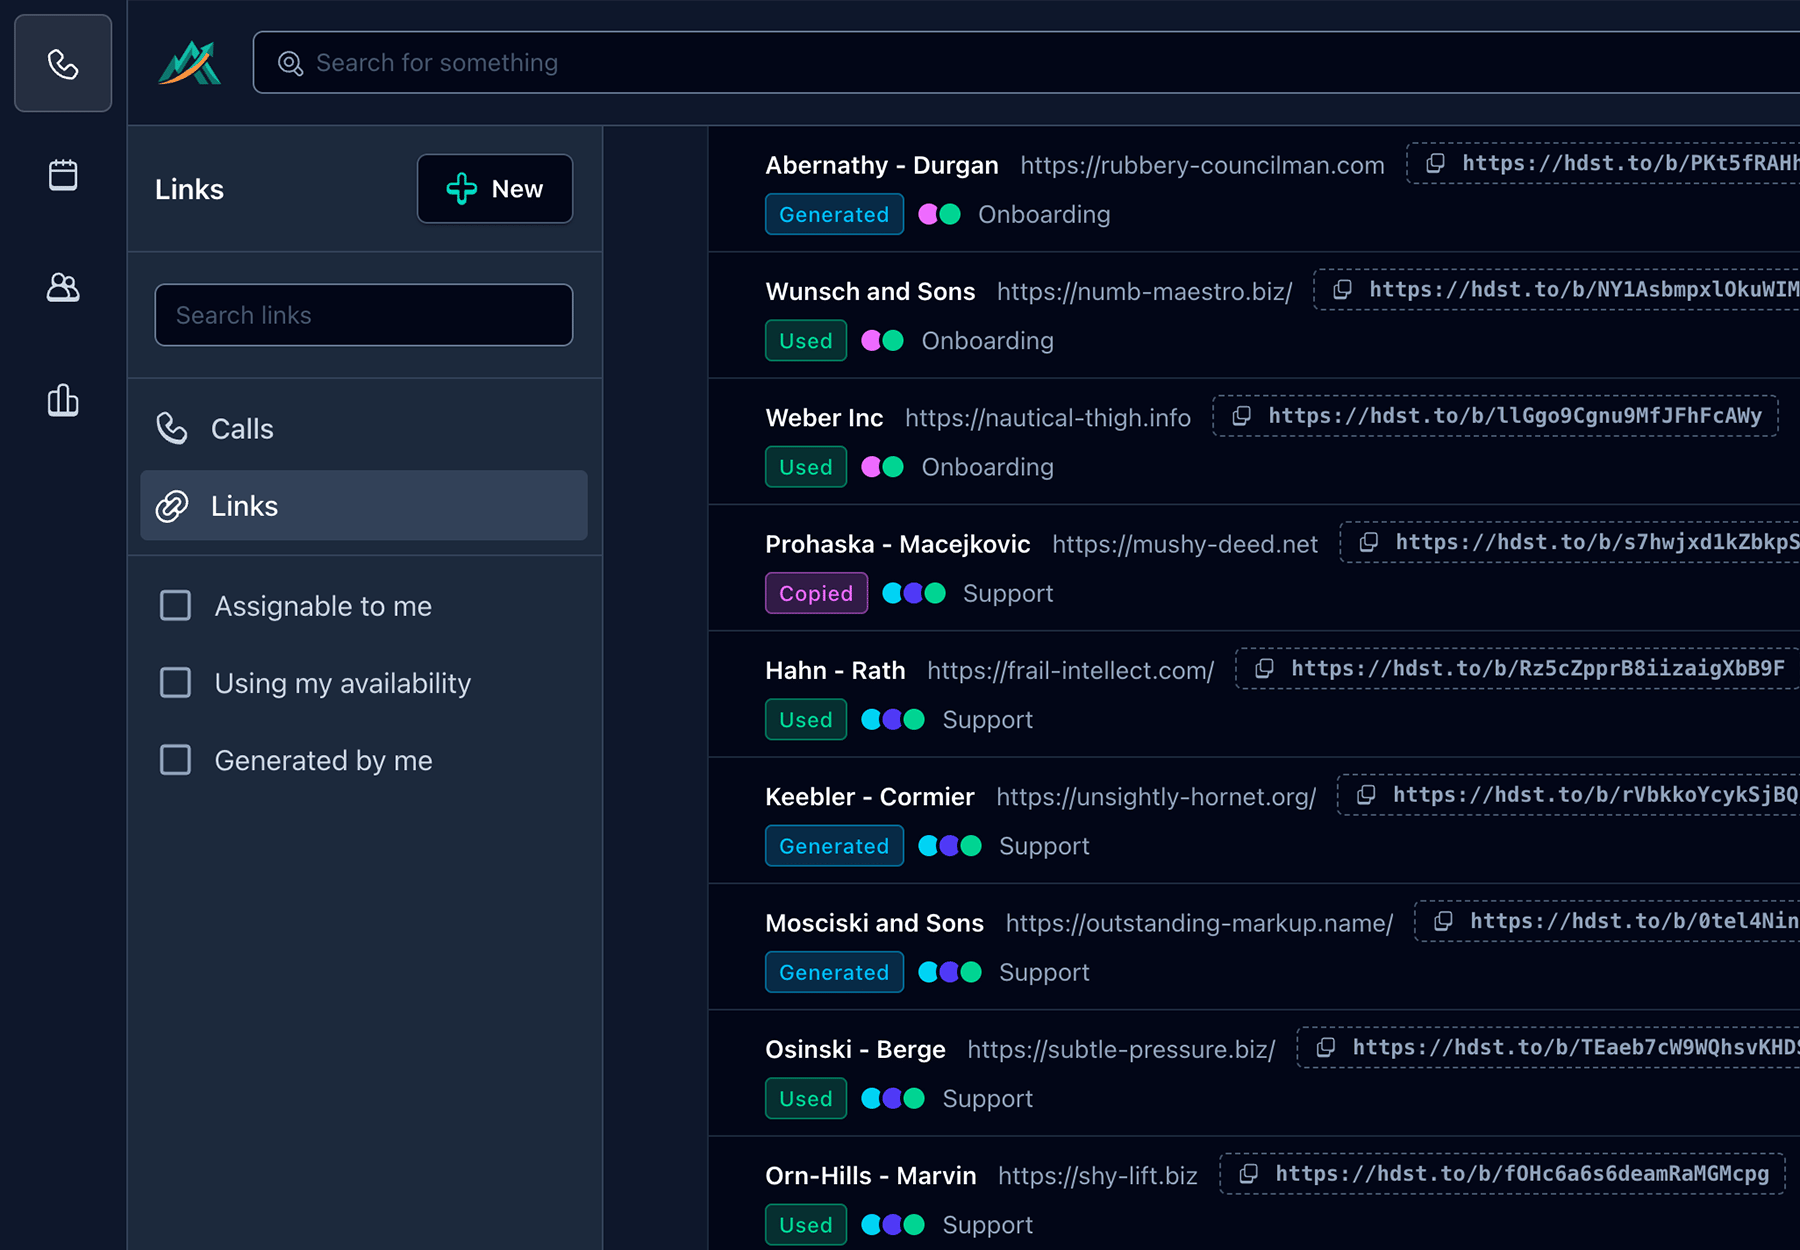Click Used badge on Wunsch and Sons
Screen dimensions: 1800x1250
click(x=806, y=340)
